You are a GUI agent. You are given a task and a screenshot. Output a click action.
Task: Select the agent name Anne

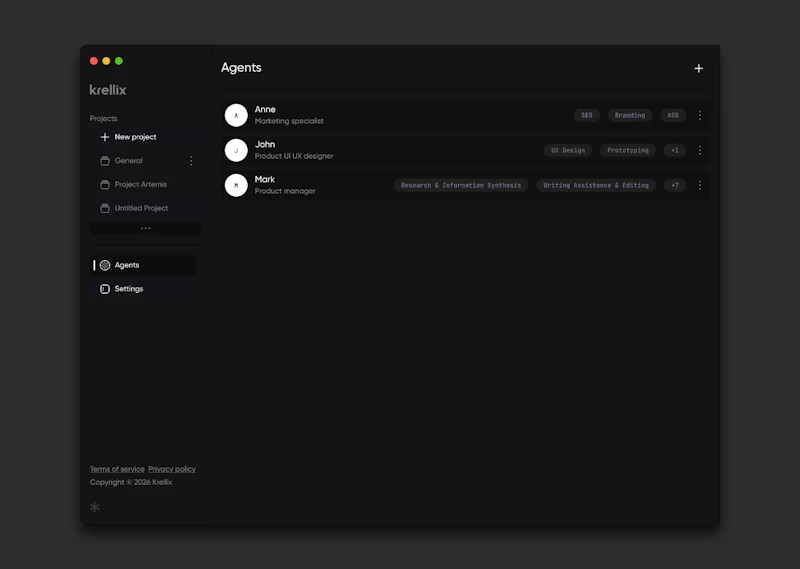[x=265, y=109]
